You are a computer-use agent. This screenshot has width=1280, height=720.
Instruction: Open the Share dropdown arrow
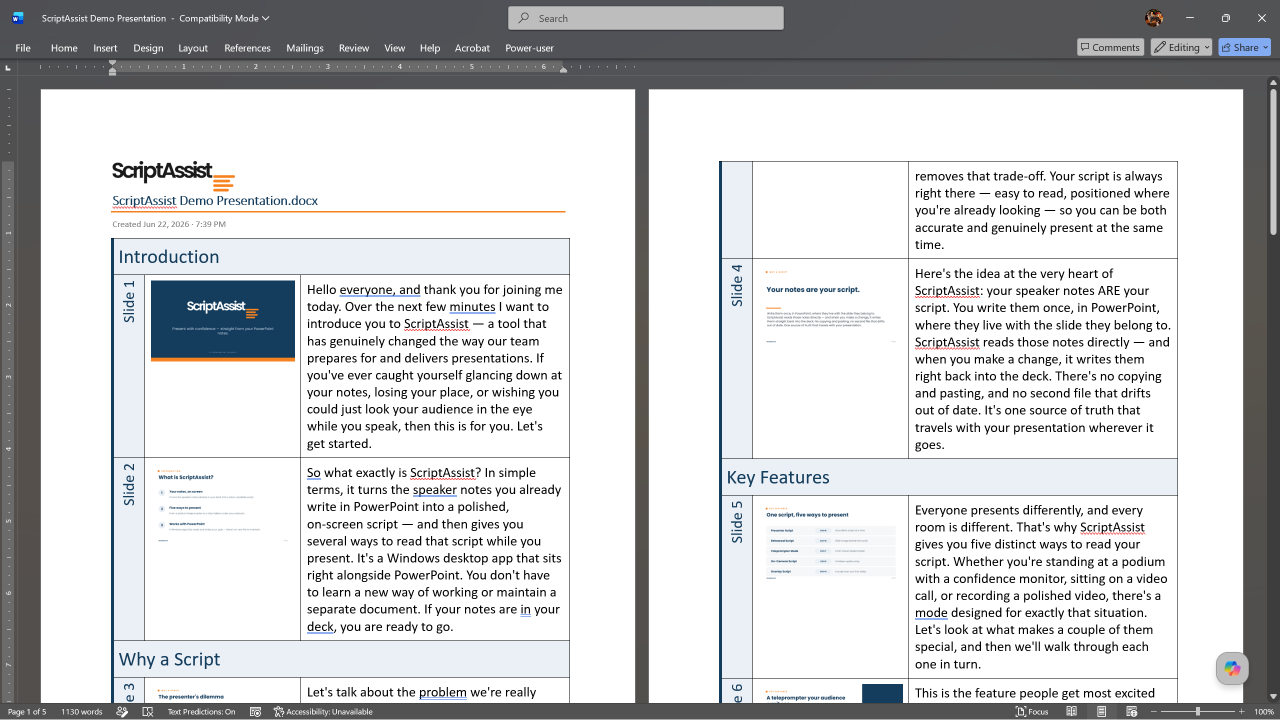(x=1264, y=47)
